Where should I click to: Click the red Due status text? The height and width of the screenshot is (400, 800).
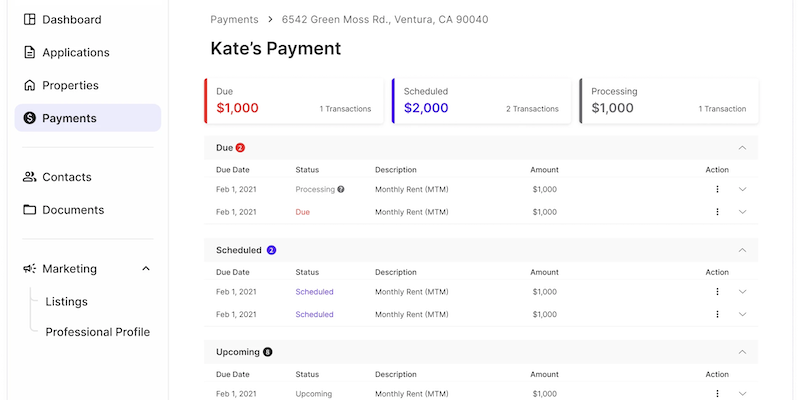coord(303,212)
